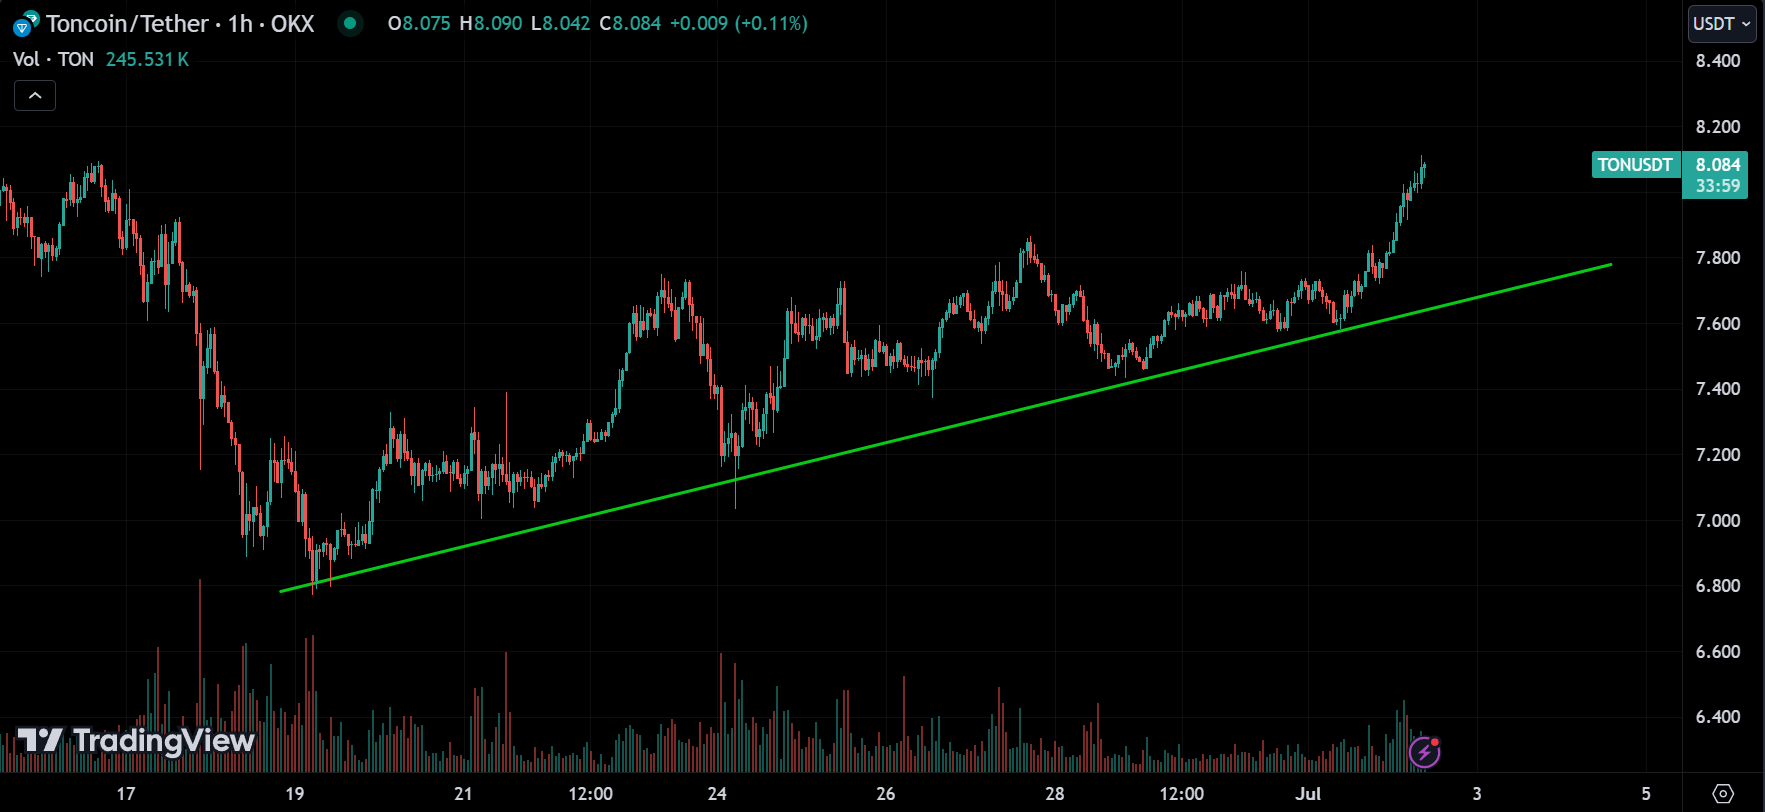This screenshot has width=1765, height=812.
Task: Click the 8.200 price axis label
Action: coord(1718,127)
